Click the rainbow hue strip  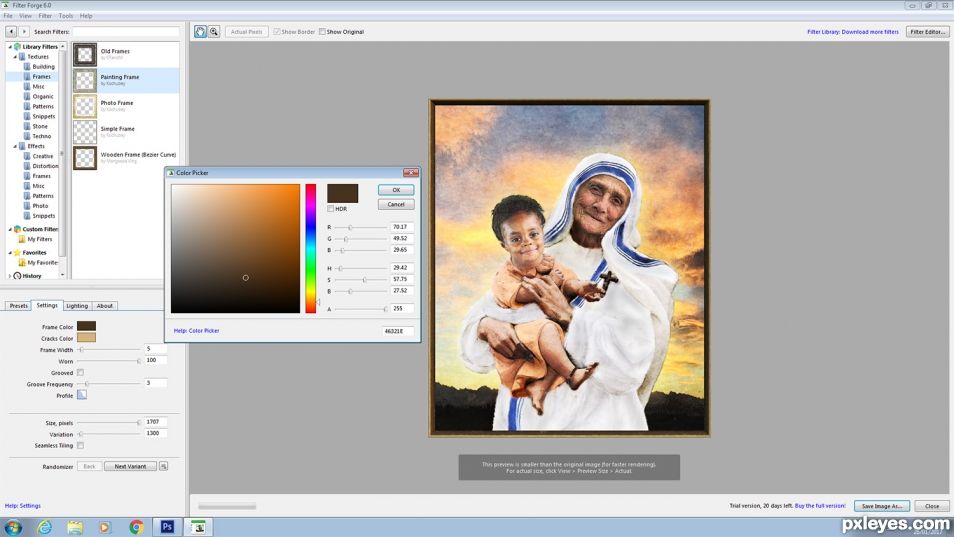[x=310, y=248]
